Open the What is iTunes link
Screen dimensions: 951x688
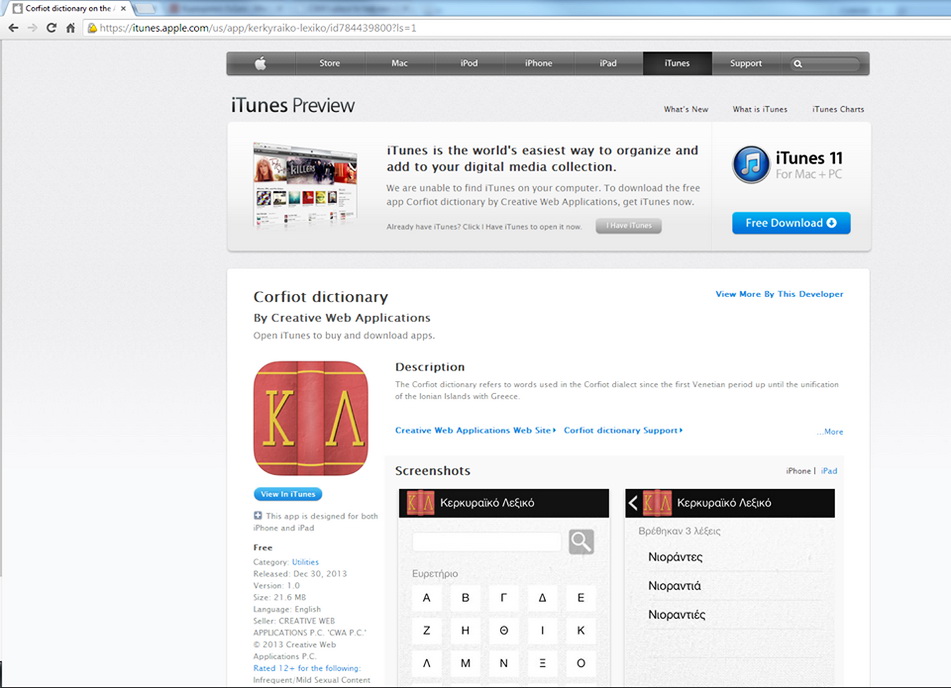[x=760, y=109]
